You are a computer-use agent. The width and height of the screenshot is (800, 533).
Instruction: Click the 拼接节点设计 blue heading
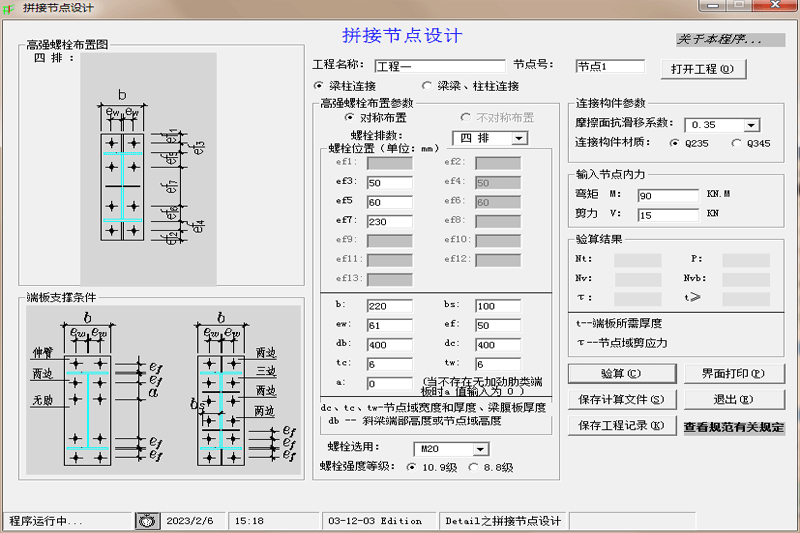coord(402,35)
